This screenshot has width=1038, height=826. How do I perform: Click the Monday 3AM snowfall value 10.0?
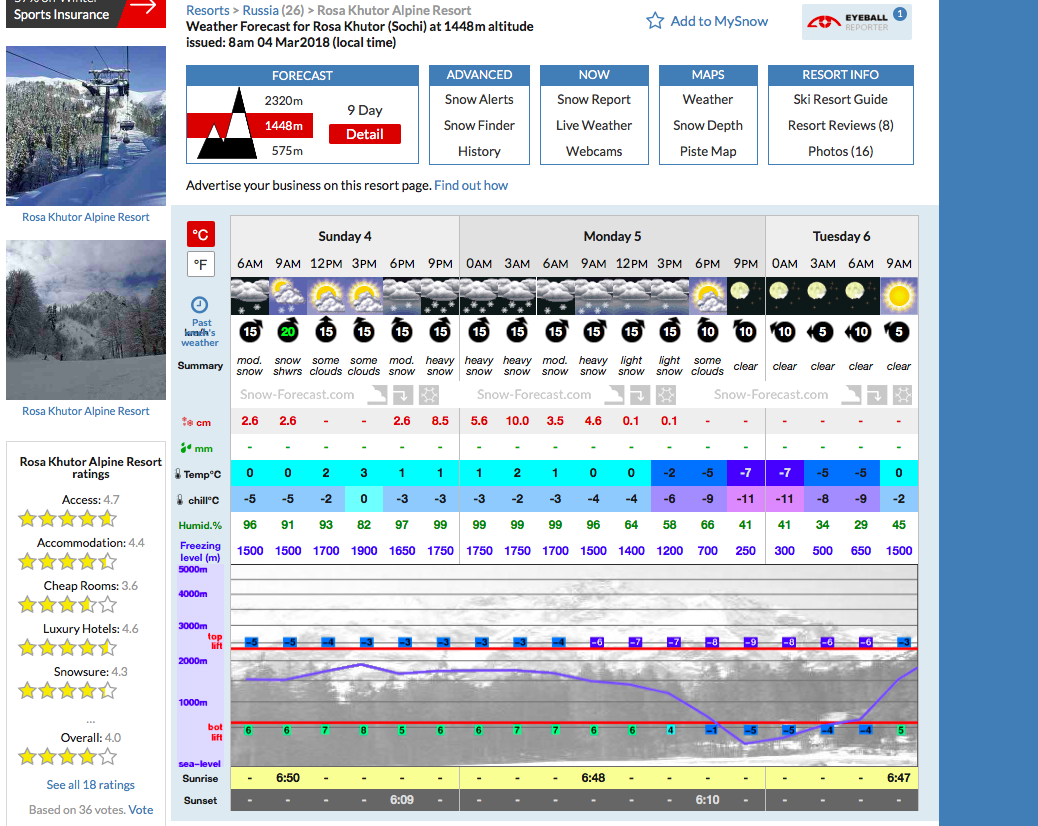click(x=517, y=421)
